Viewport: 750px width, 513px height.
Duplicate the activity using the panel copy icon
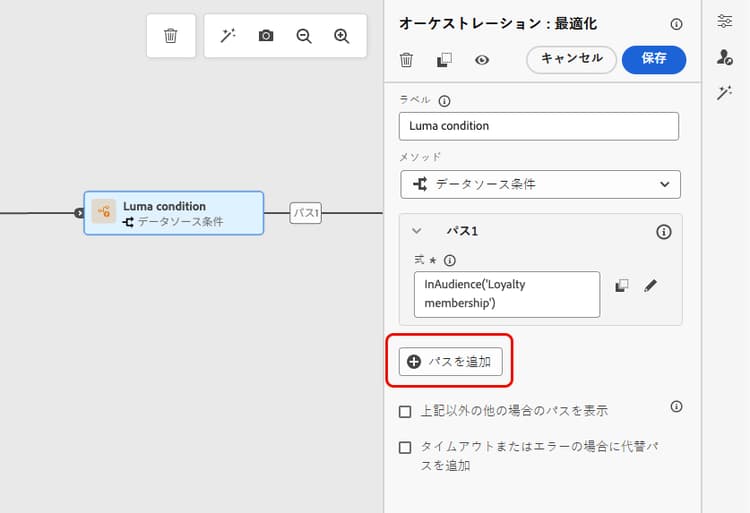click(x=444, y=60)
